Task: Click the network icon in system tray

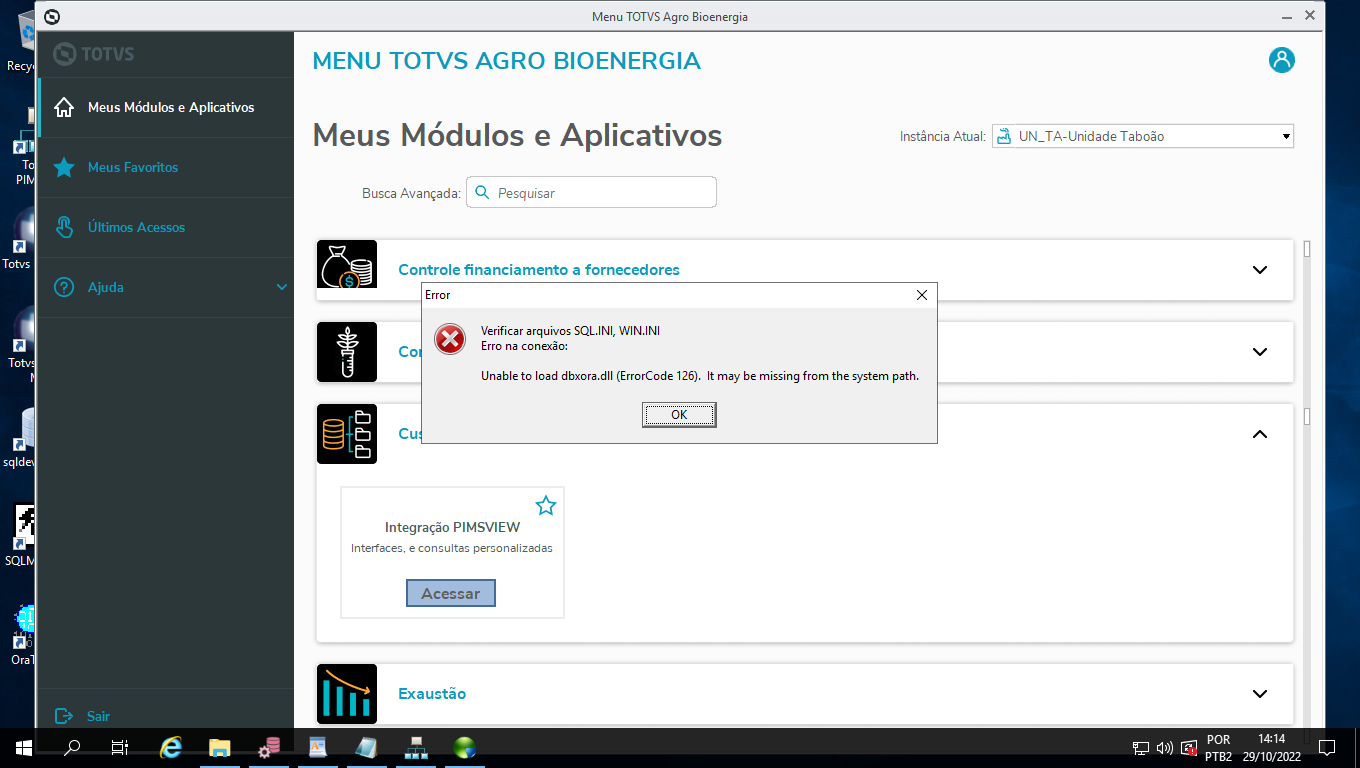Action: (1141, 748)
